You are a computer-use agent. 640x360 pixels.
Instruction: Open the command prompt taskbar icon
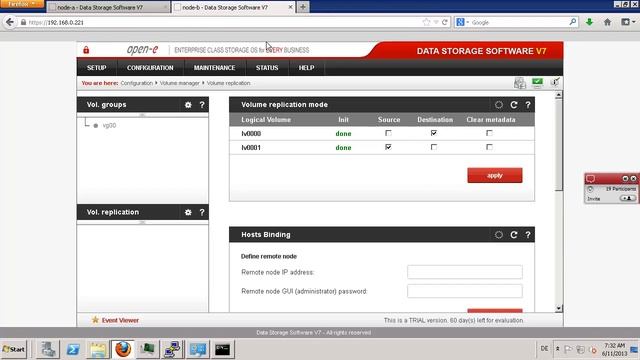222,349
